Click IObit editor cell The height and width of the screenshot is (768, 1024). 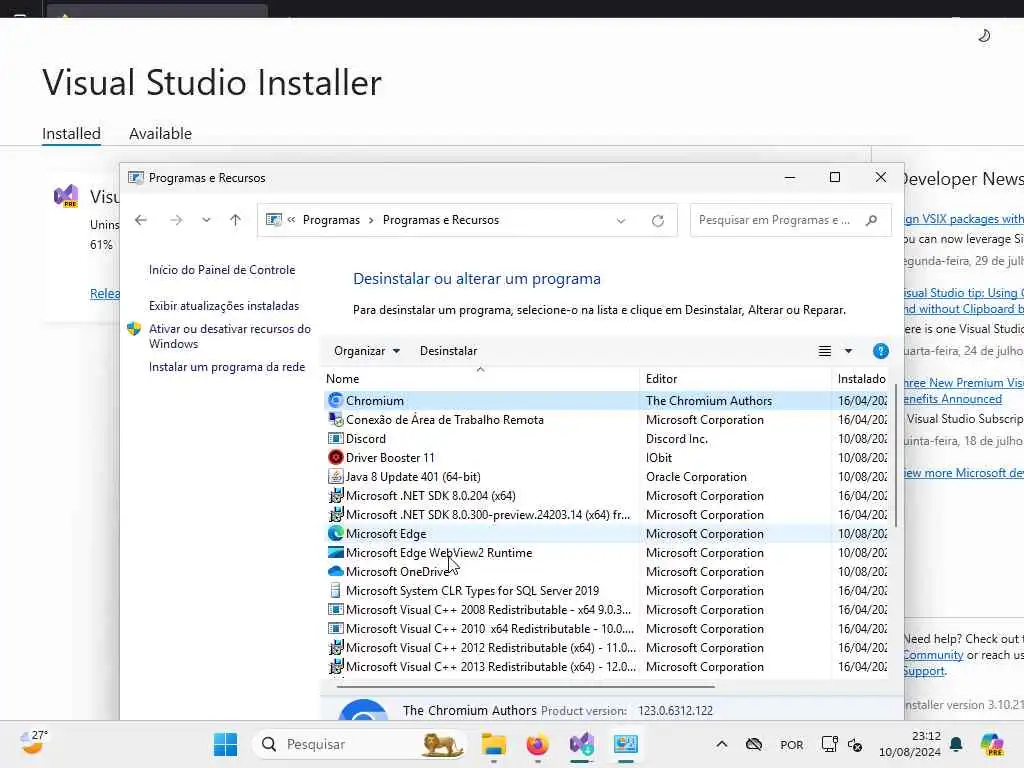(x=659, y=458)
